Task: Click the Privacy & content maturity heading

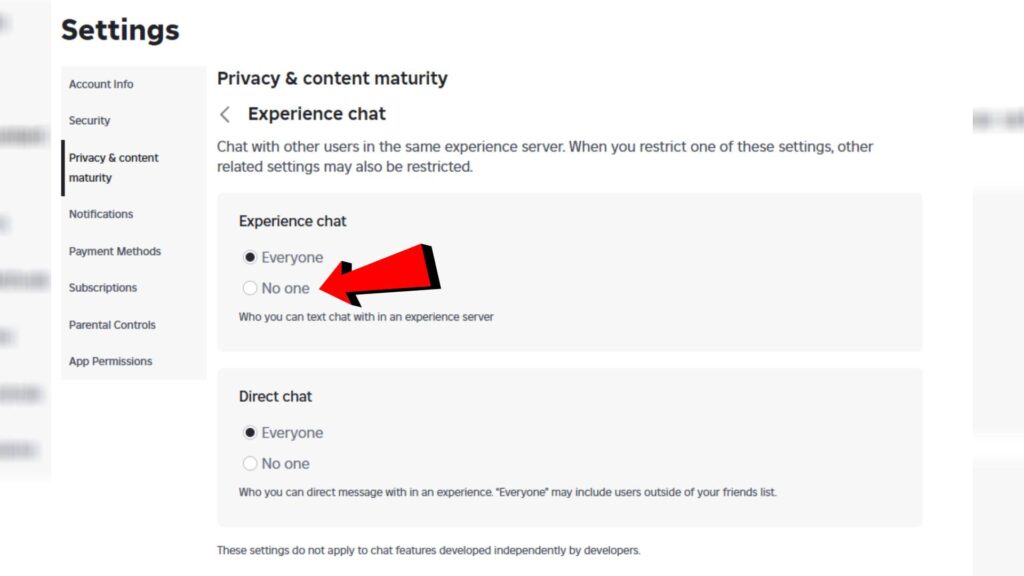Action: tap(332, 78)
